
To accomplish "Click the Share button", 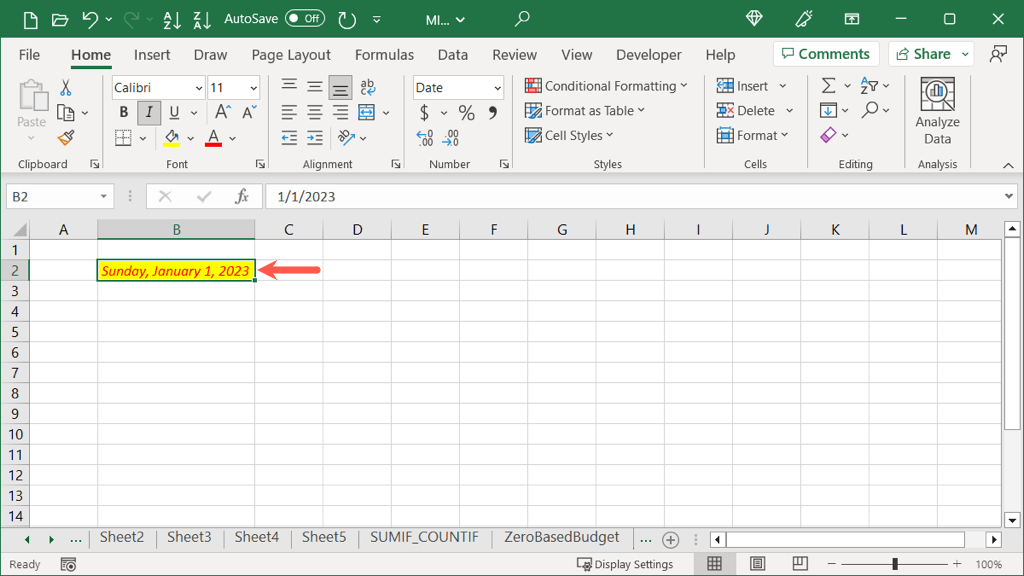I will [x=923, y=54].
